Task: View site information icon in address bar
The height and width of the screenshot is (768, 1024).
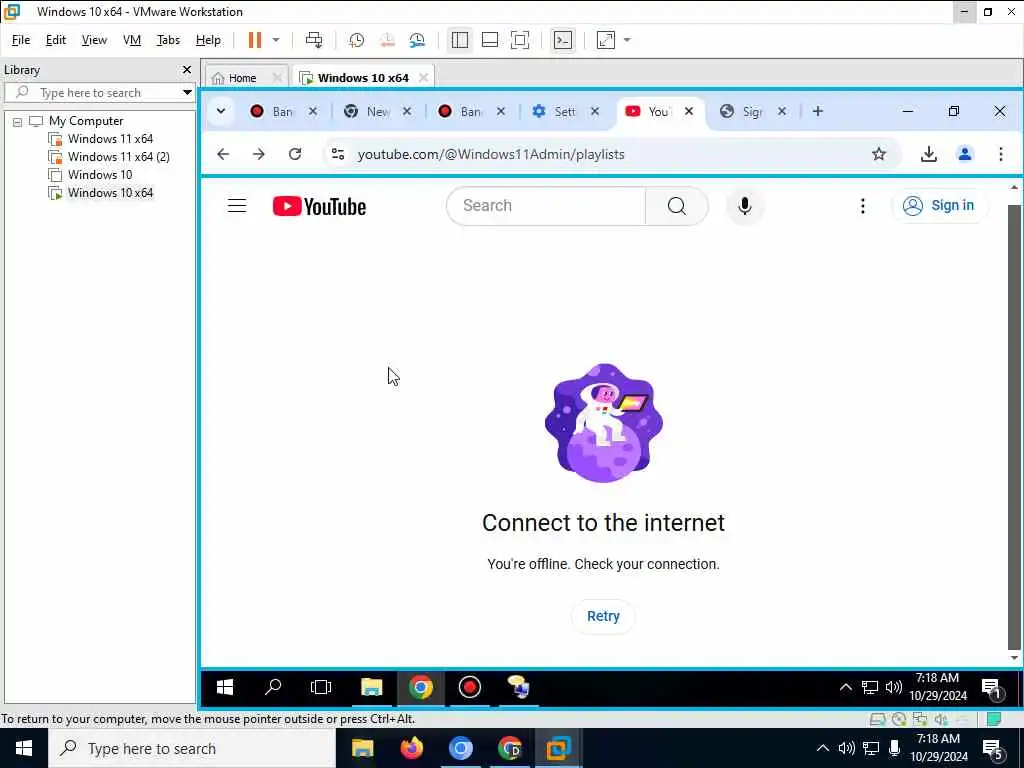Action: [338, 154]
